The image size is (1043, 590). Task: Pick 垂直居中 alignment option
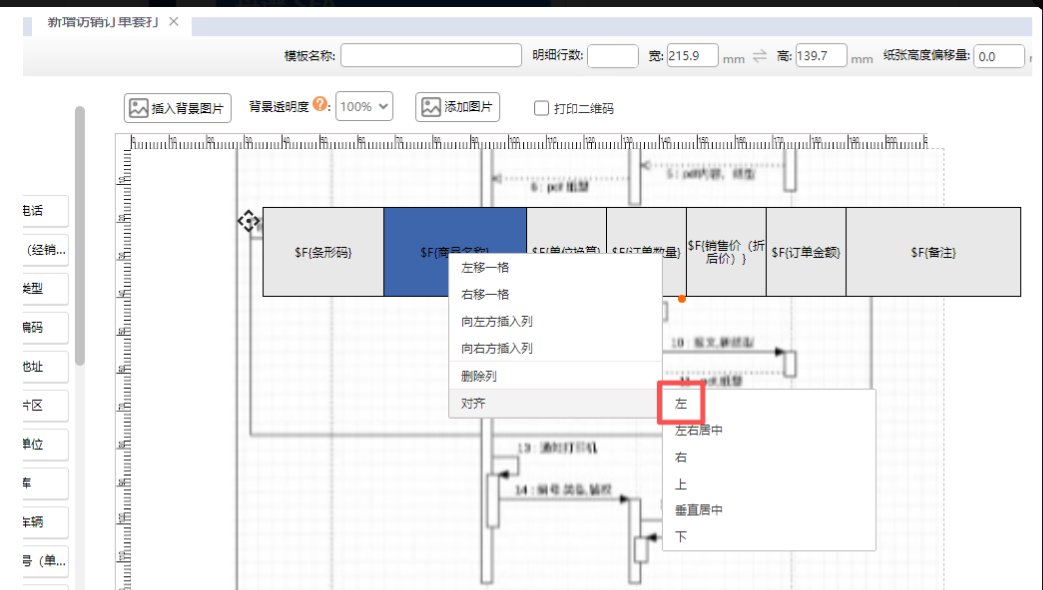pos(699,510)
